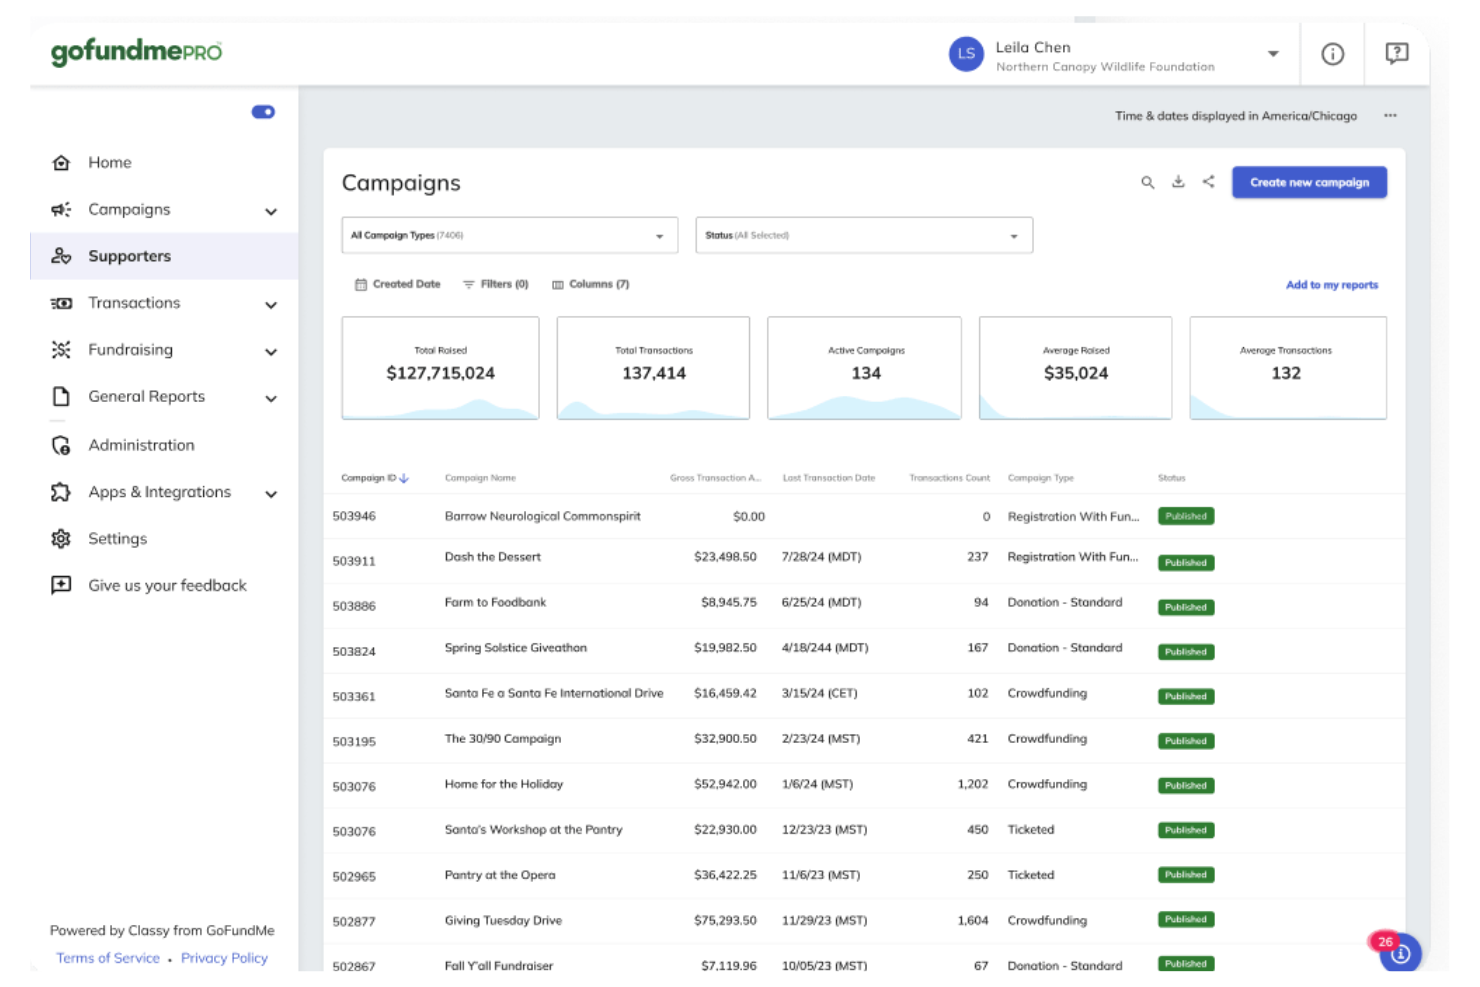Open the All Campaign Types dropdown

[x=509, y=235]
